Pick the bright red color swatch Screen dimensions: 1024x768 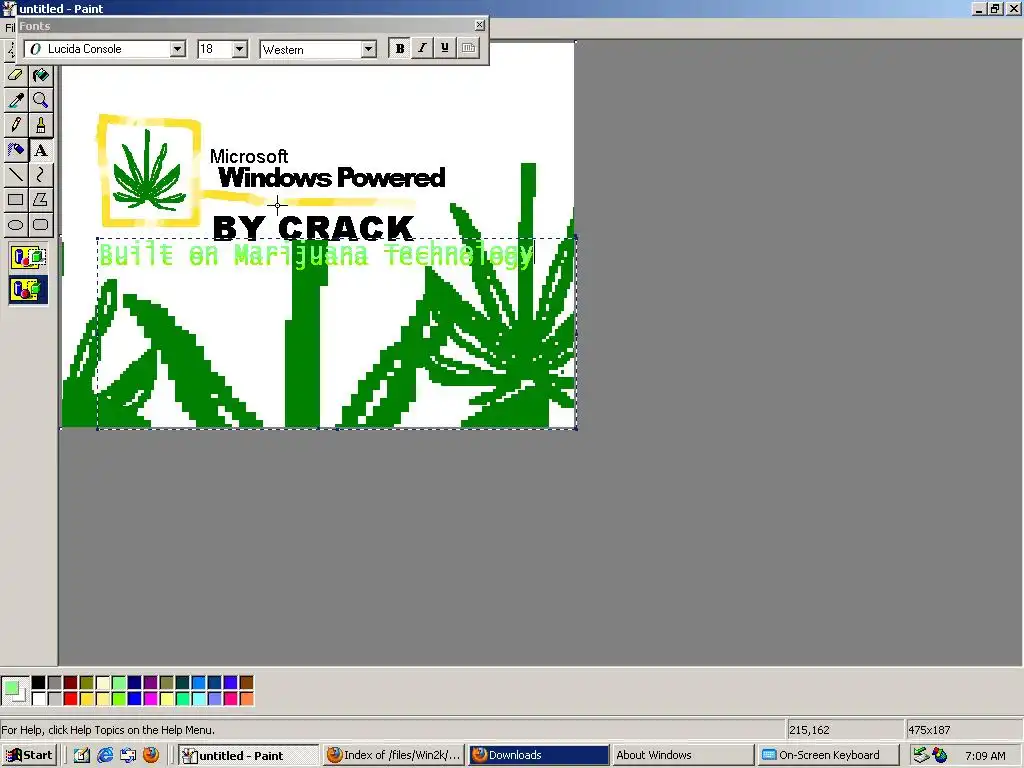point(71,699)
